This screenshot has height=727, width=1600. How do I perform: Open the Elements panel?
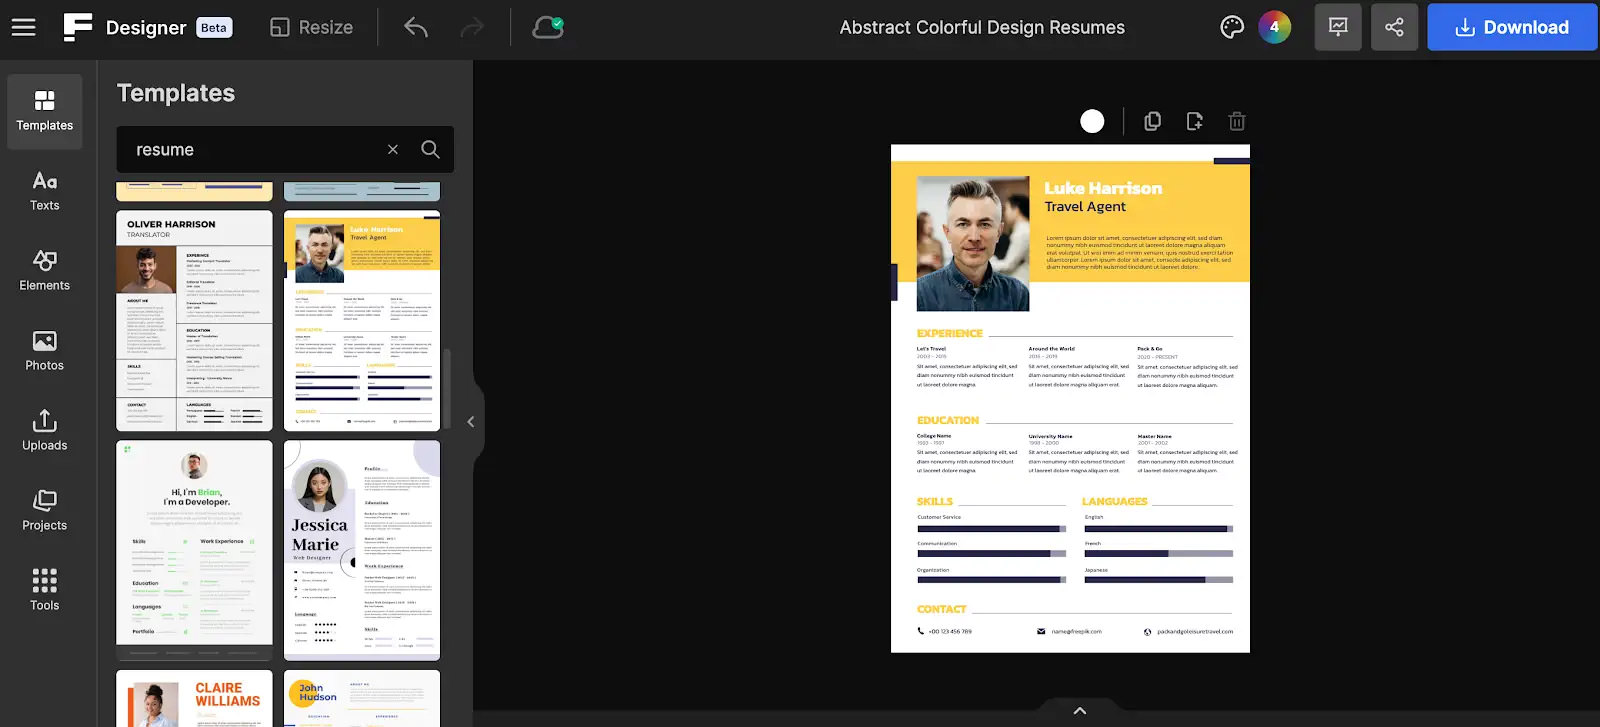45,271
